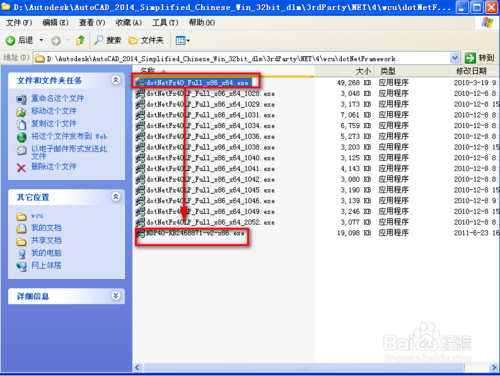Open the Search (搜索) toolbar button
The width and height of the screenshot is (500, 376).
[108, 40]
